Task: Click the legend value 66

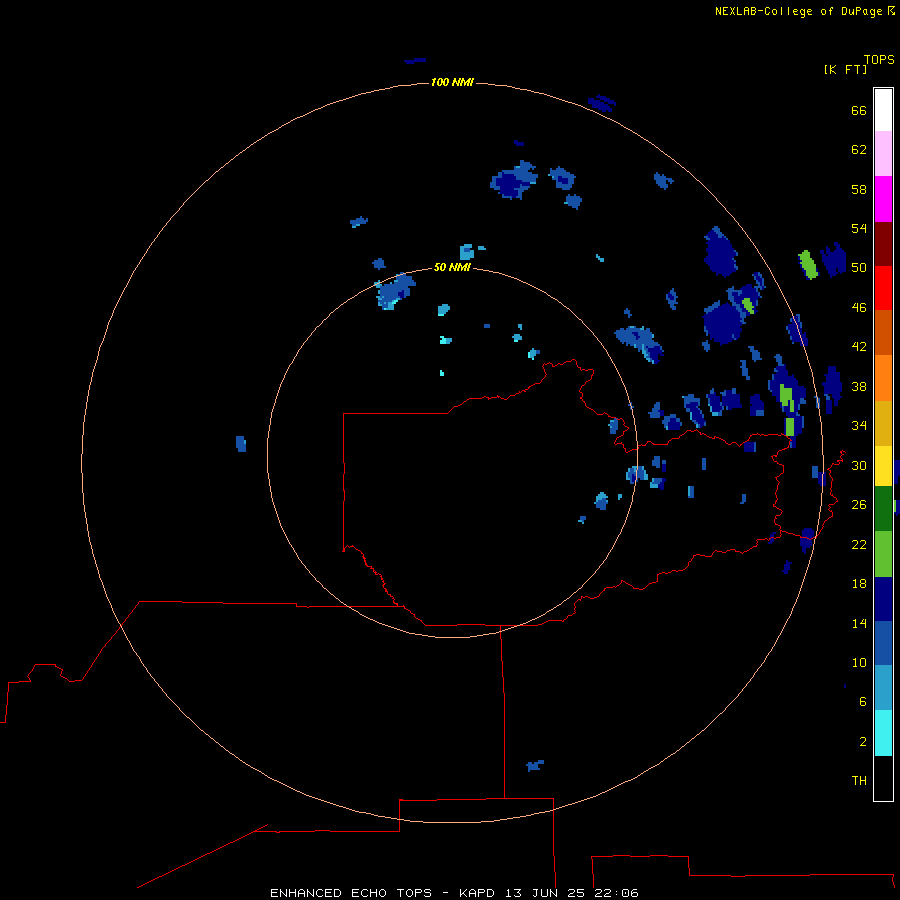Action: tap(859, 111)
